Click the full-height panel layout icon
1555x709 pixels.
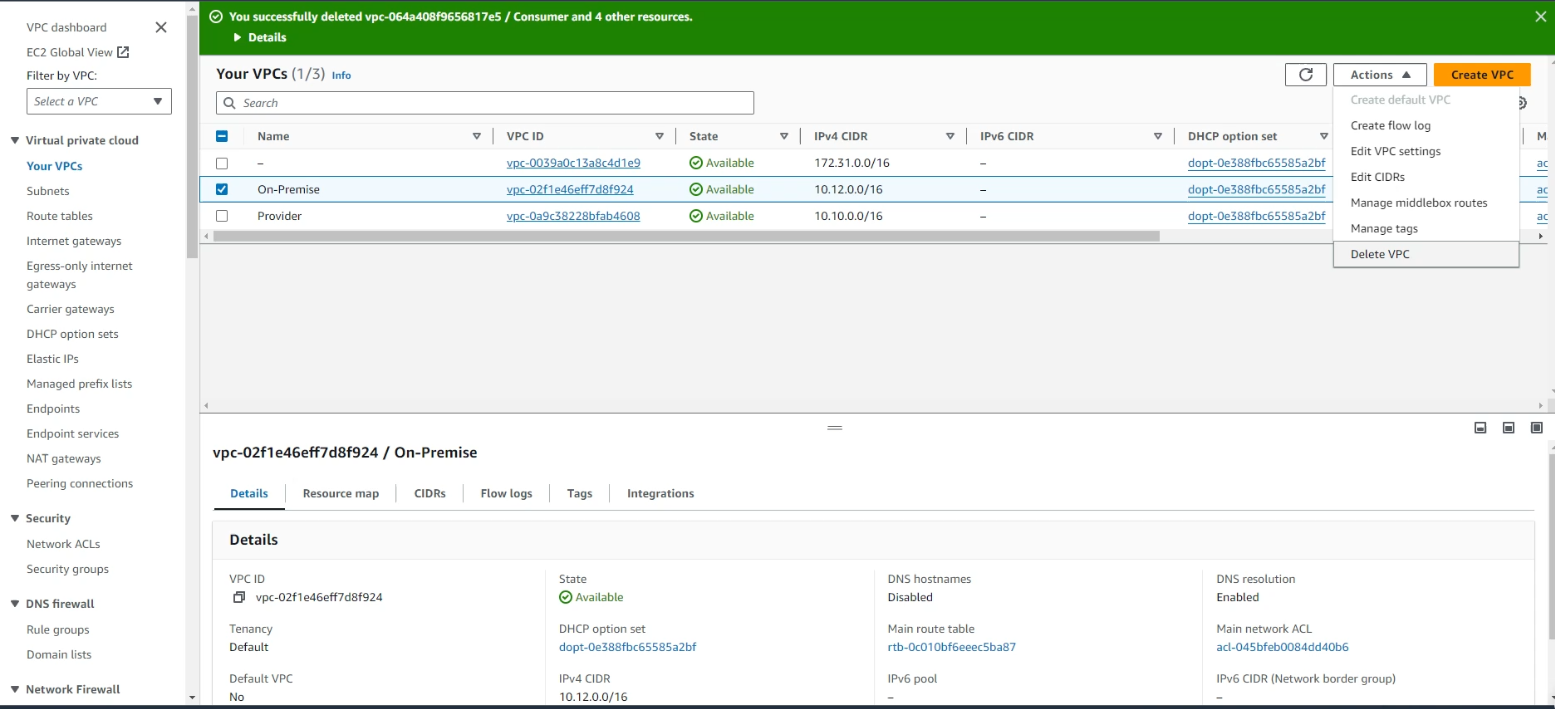(1537, 428)
